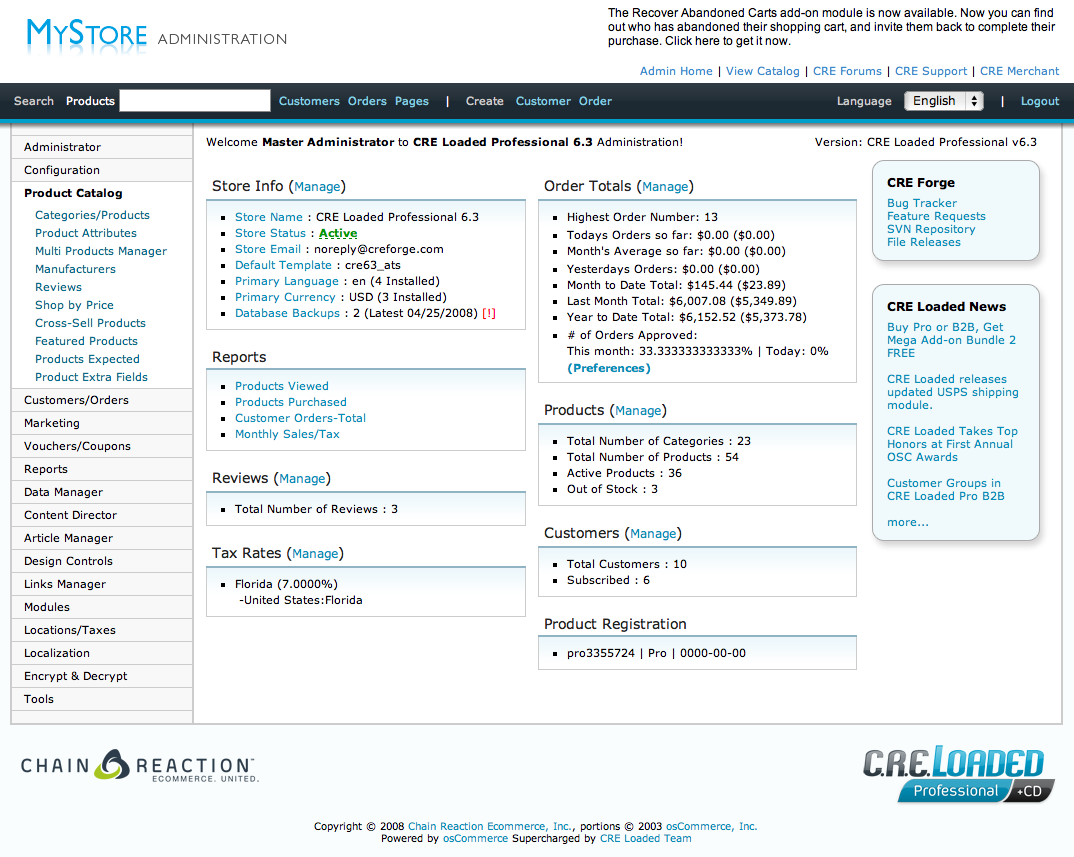Open Cross-Sell Products in the sidebar

click(x=90, y=323)
